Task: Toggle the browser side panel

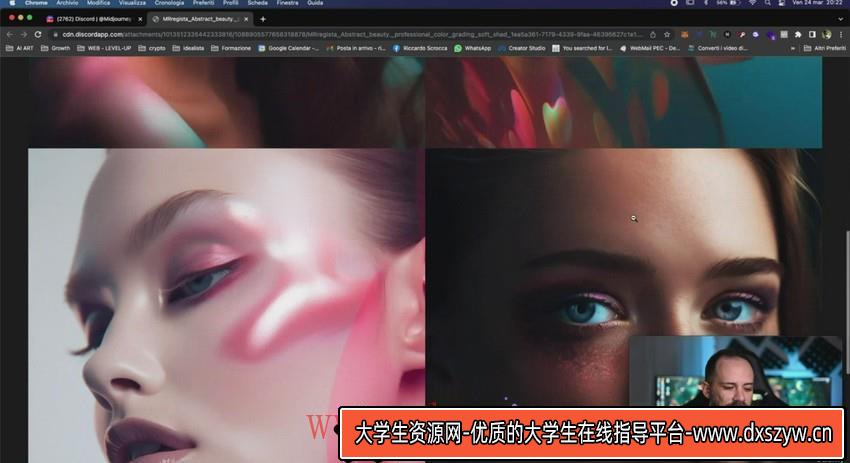Action: tap(812, 34)
